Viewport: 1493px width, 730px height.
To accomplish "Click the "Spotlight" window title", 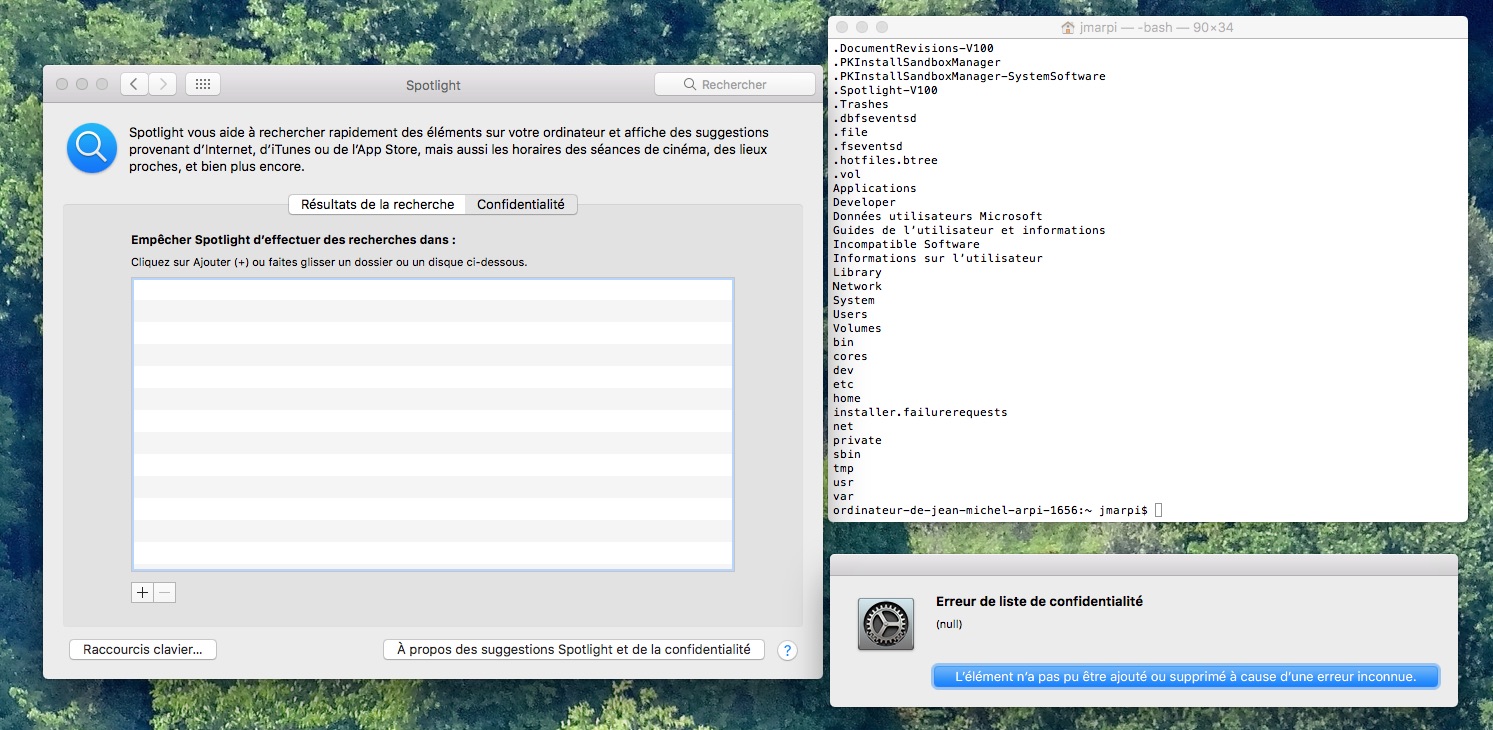I will pyautogui.click(x=433, y=85).
